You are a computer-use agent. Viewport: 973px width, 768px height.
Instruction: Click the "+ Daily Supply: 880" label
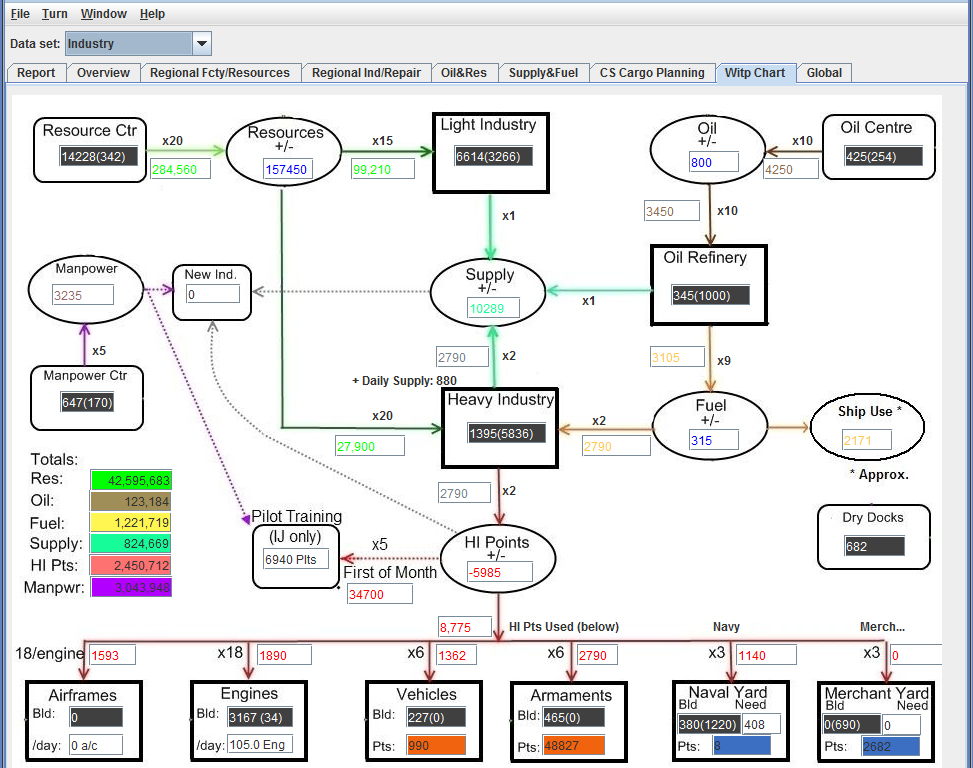(x=404, y=380)
